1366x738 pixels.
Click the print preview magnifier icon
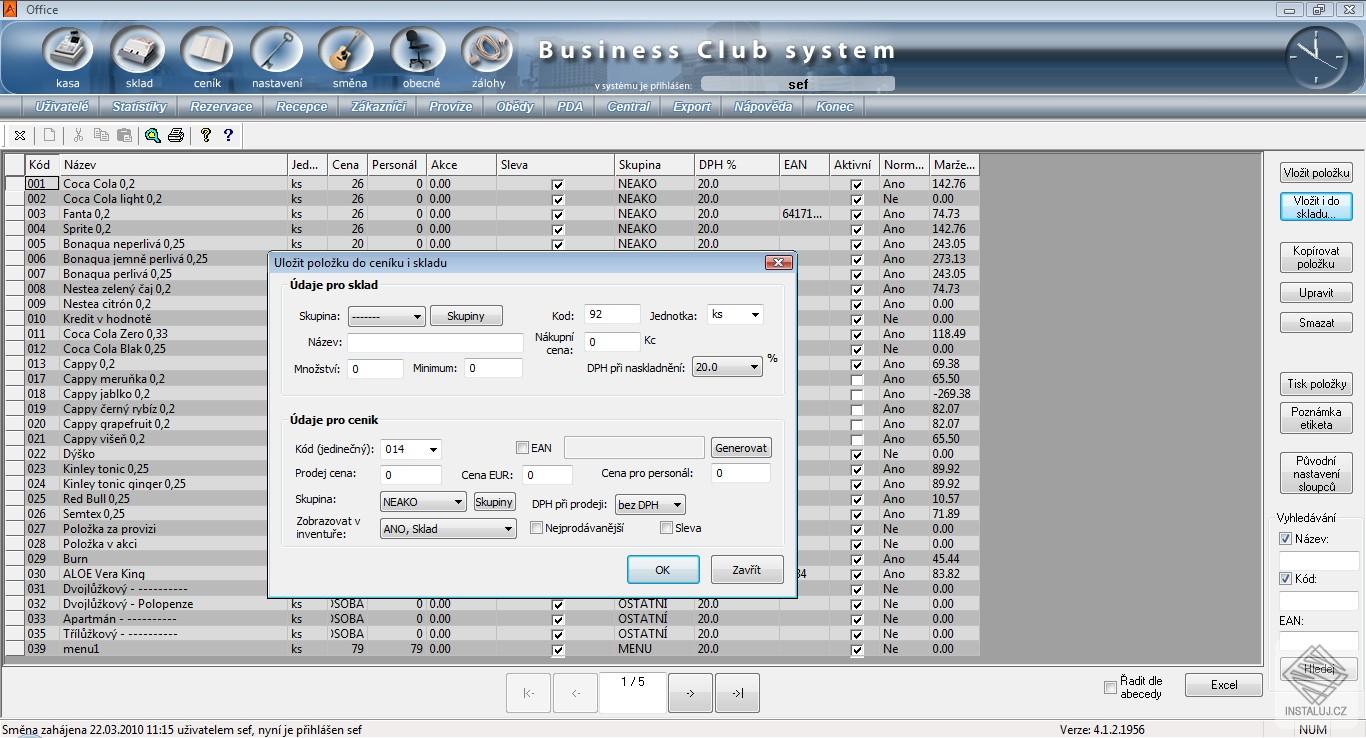coord(153,135)
